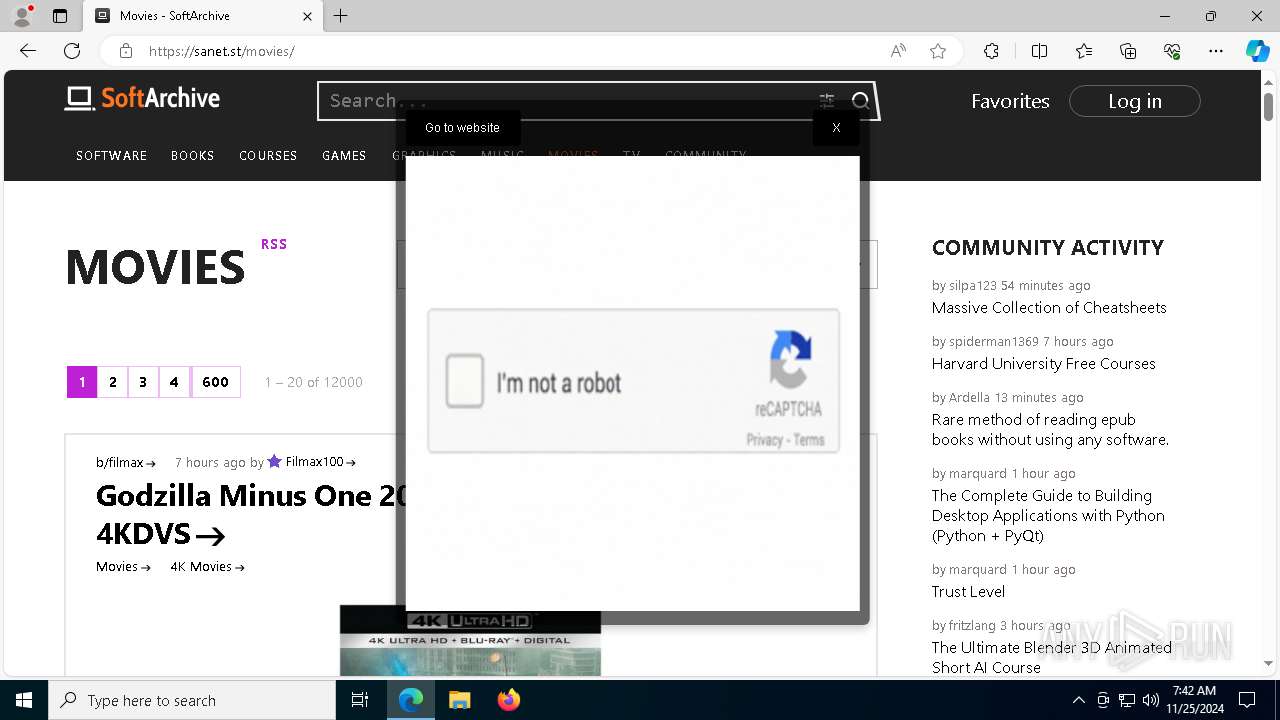Close the Movies - SoftArchive tab
Viewport: 1280px width, 720px height.
[307, 16]
